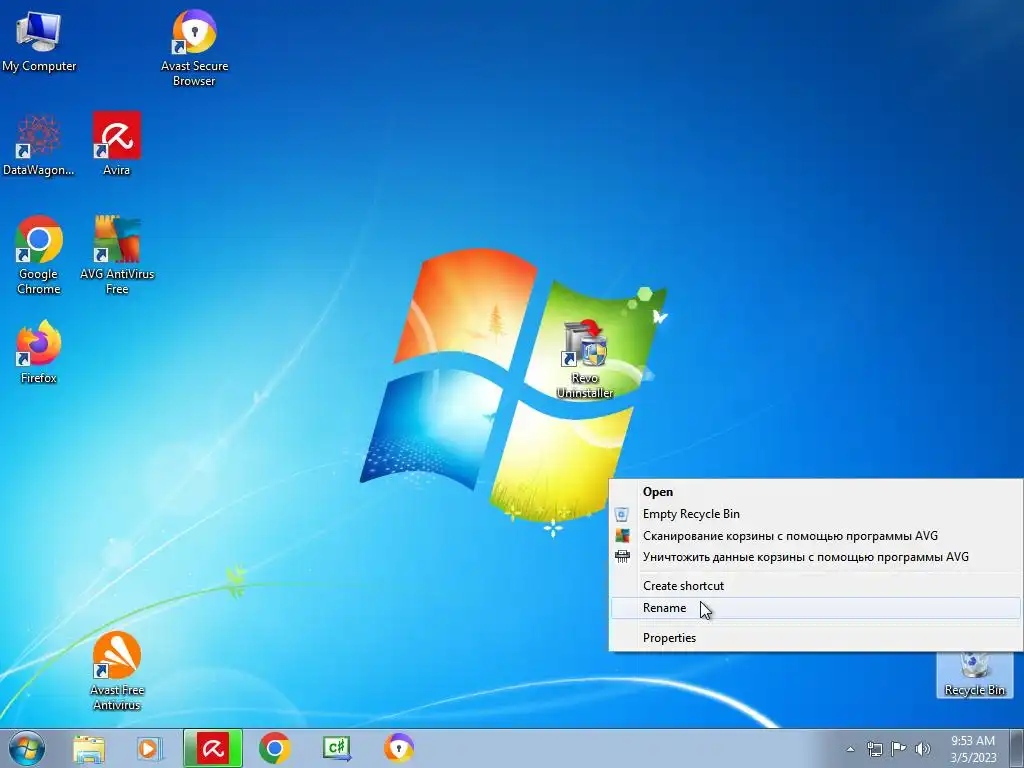Select the Avira desktop shortcut
Viewport: 1024px width, 768px height.
(x=116, y=144)
